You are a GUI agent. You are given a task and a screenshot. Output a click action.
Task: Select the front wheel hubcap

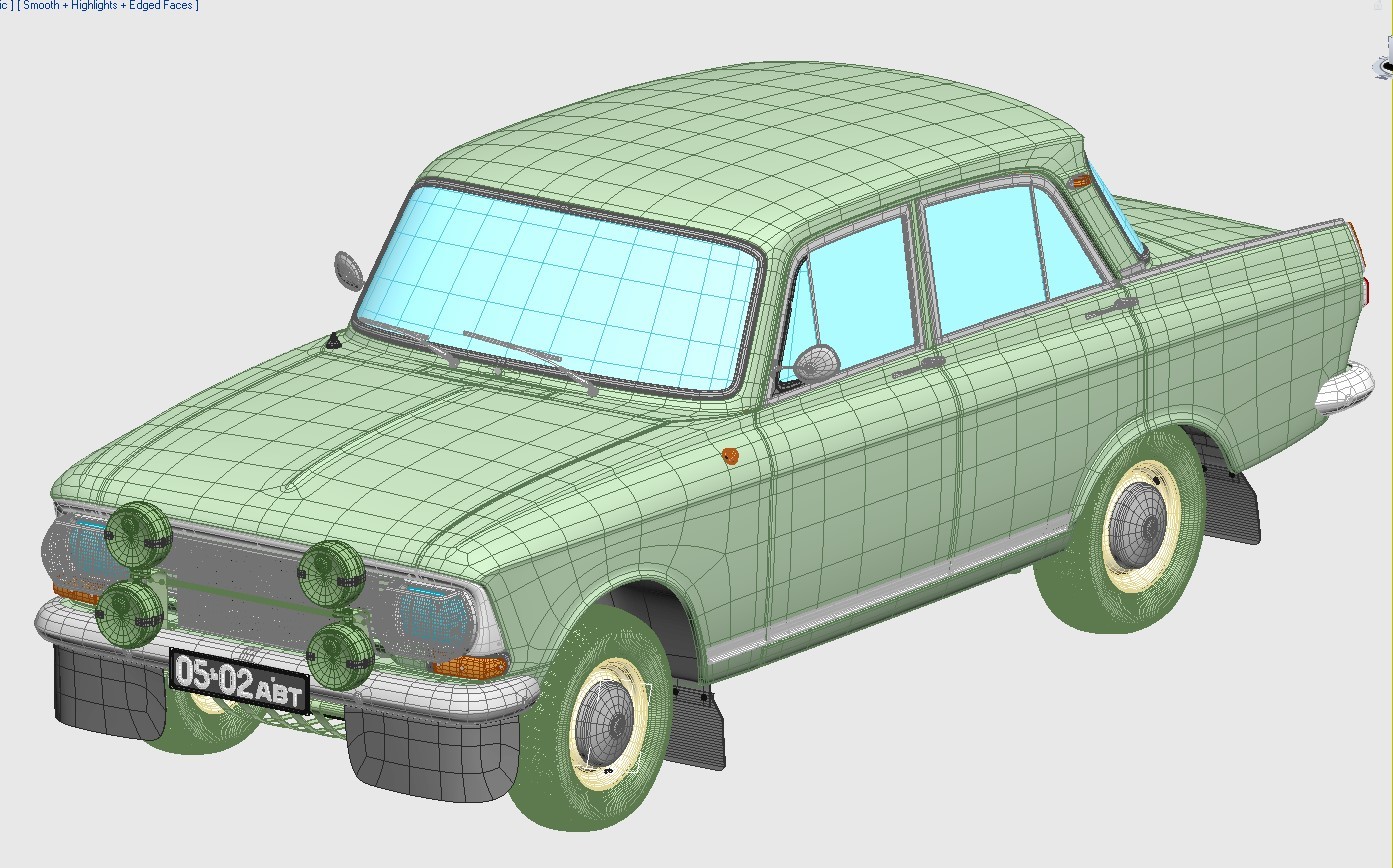click(606, 722)
